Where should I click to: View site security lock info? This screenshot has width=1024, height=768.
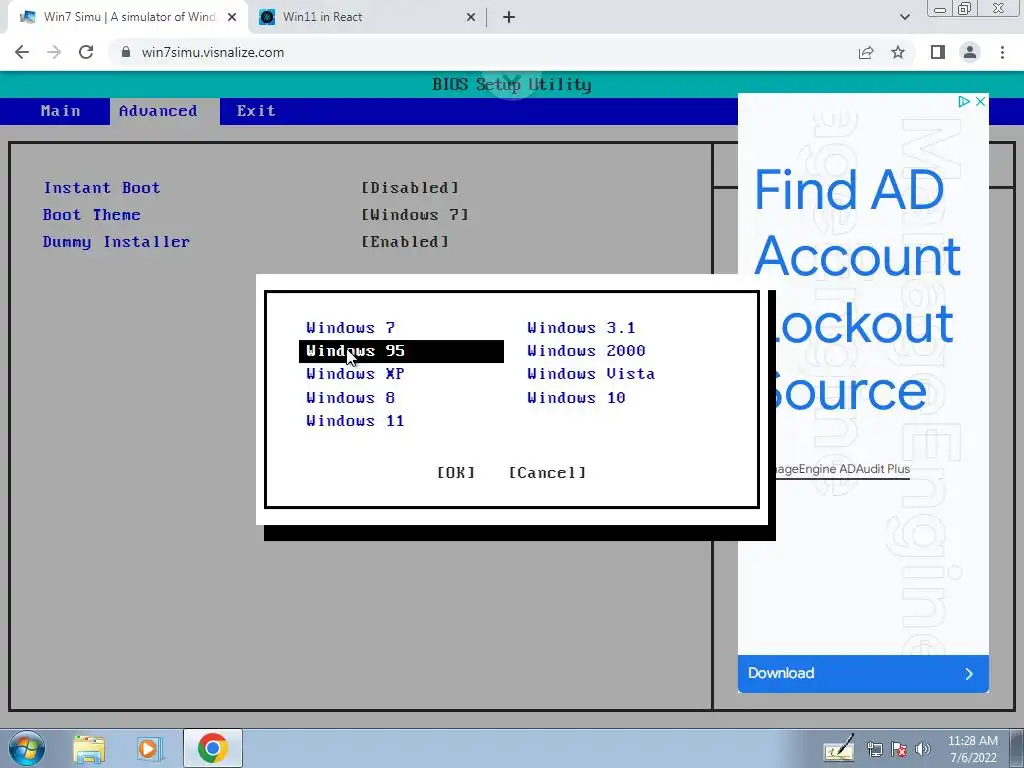click(x=126, y=52)
